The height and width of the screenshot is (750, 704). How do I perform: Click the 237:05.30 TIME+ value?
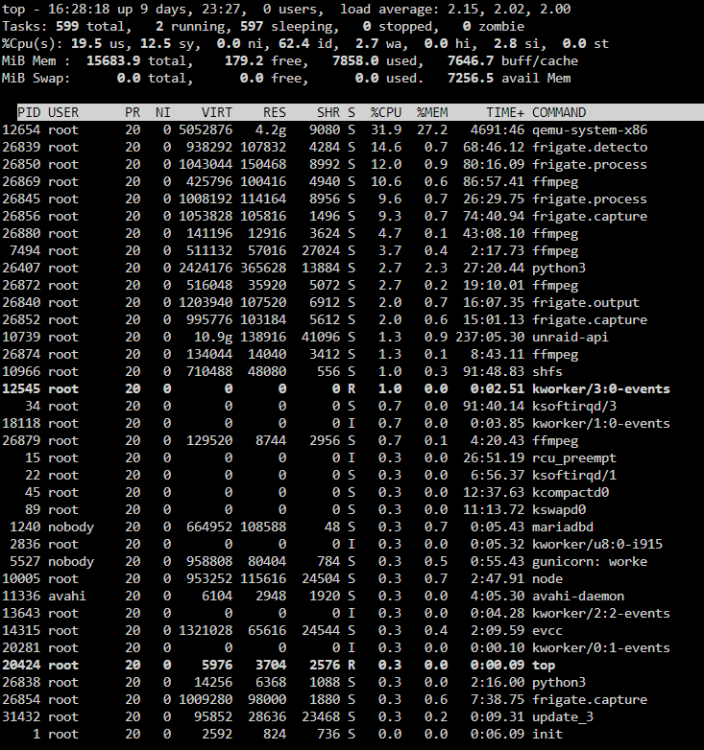(x=490, y=337)
